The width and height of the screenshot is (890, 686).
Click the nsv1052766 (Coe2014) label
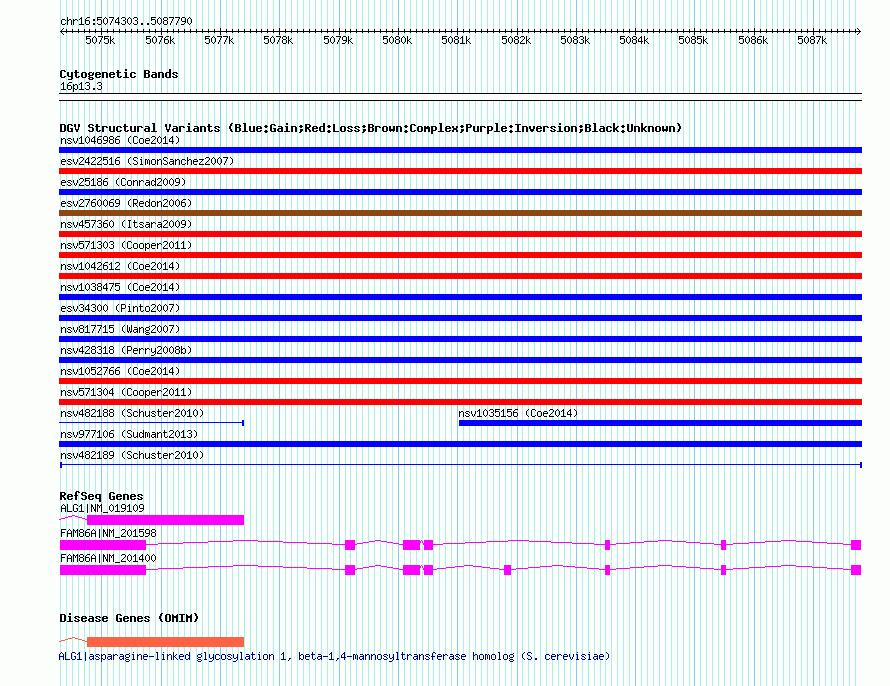coord(120,371)
